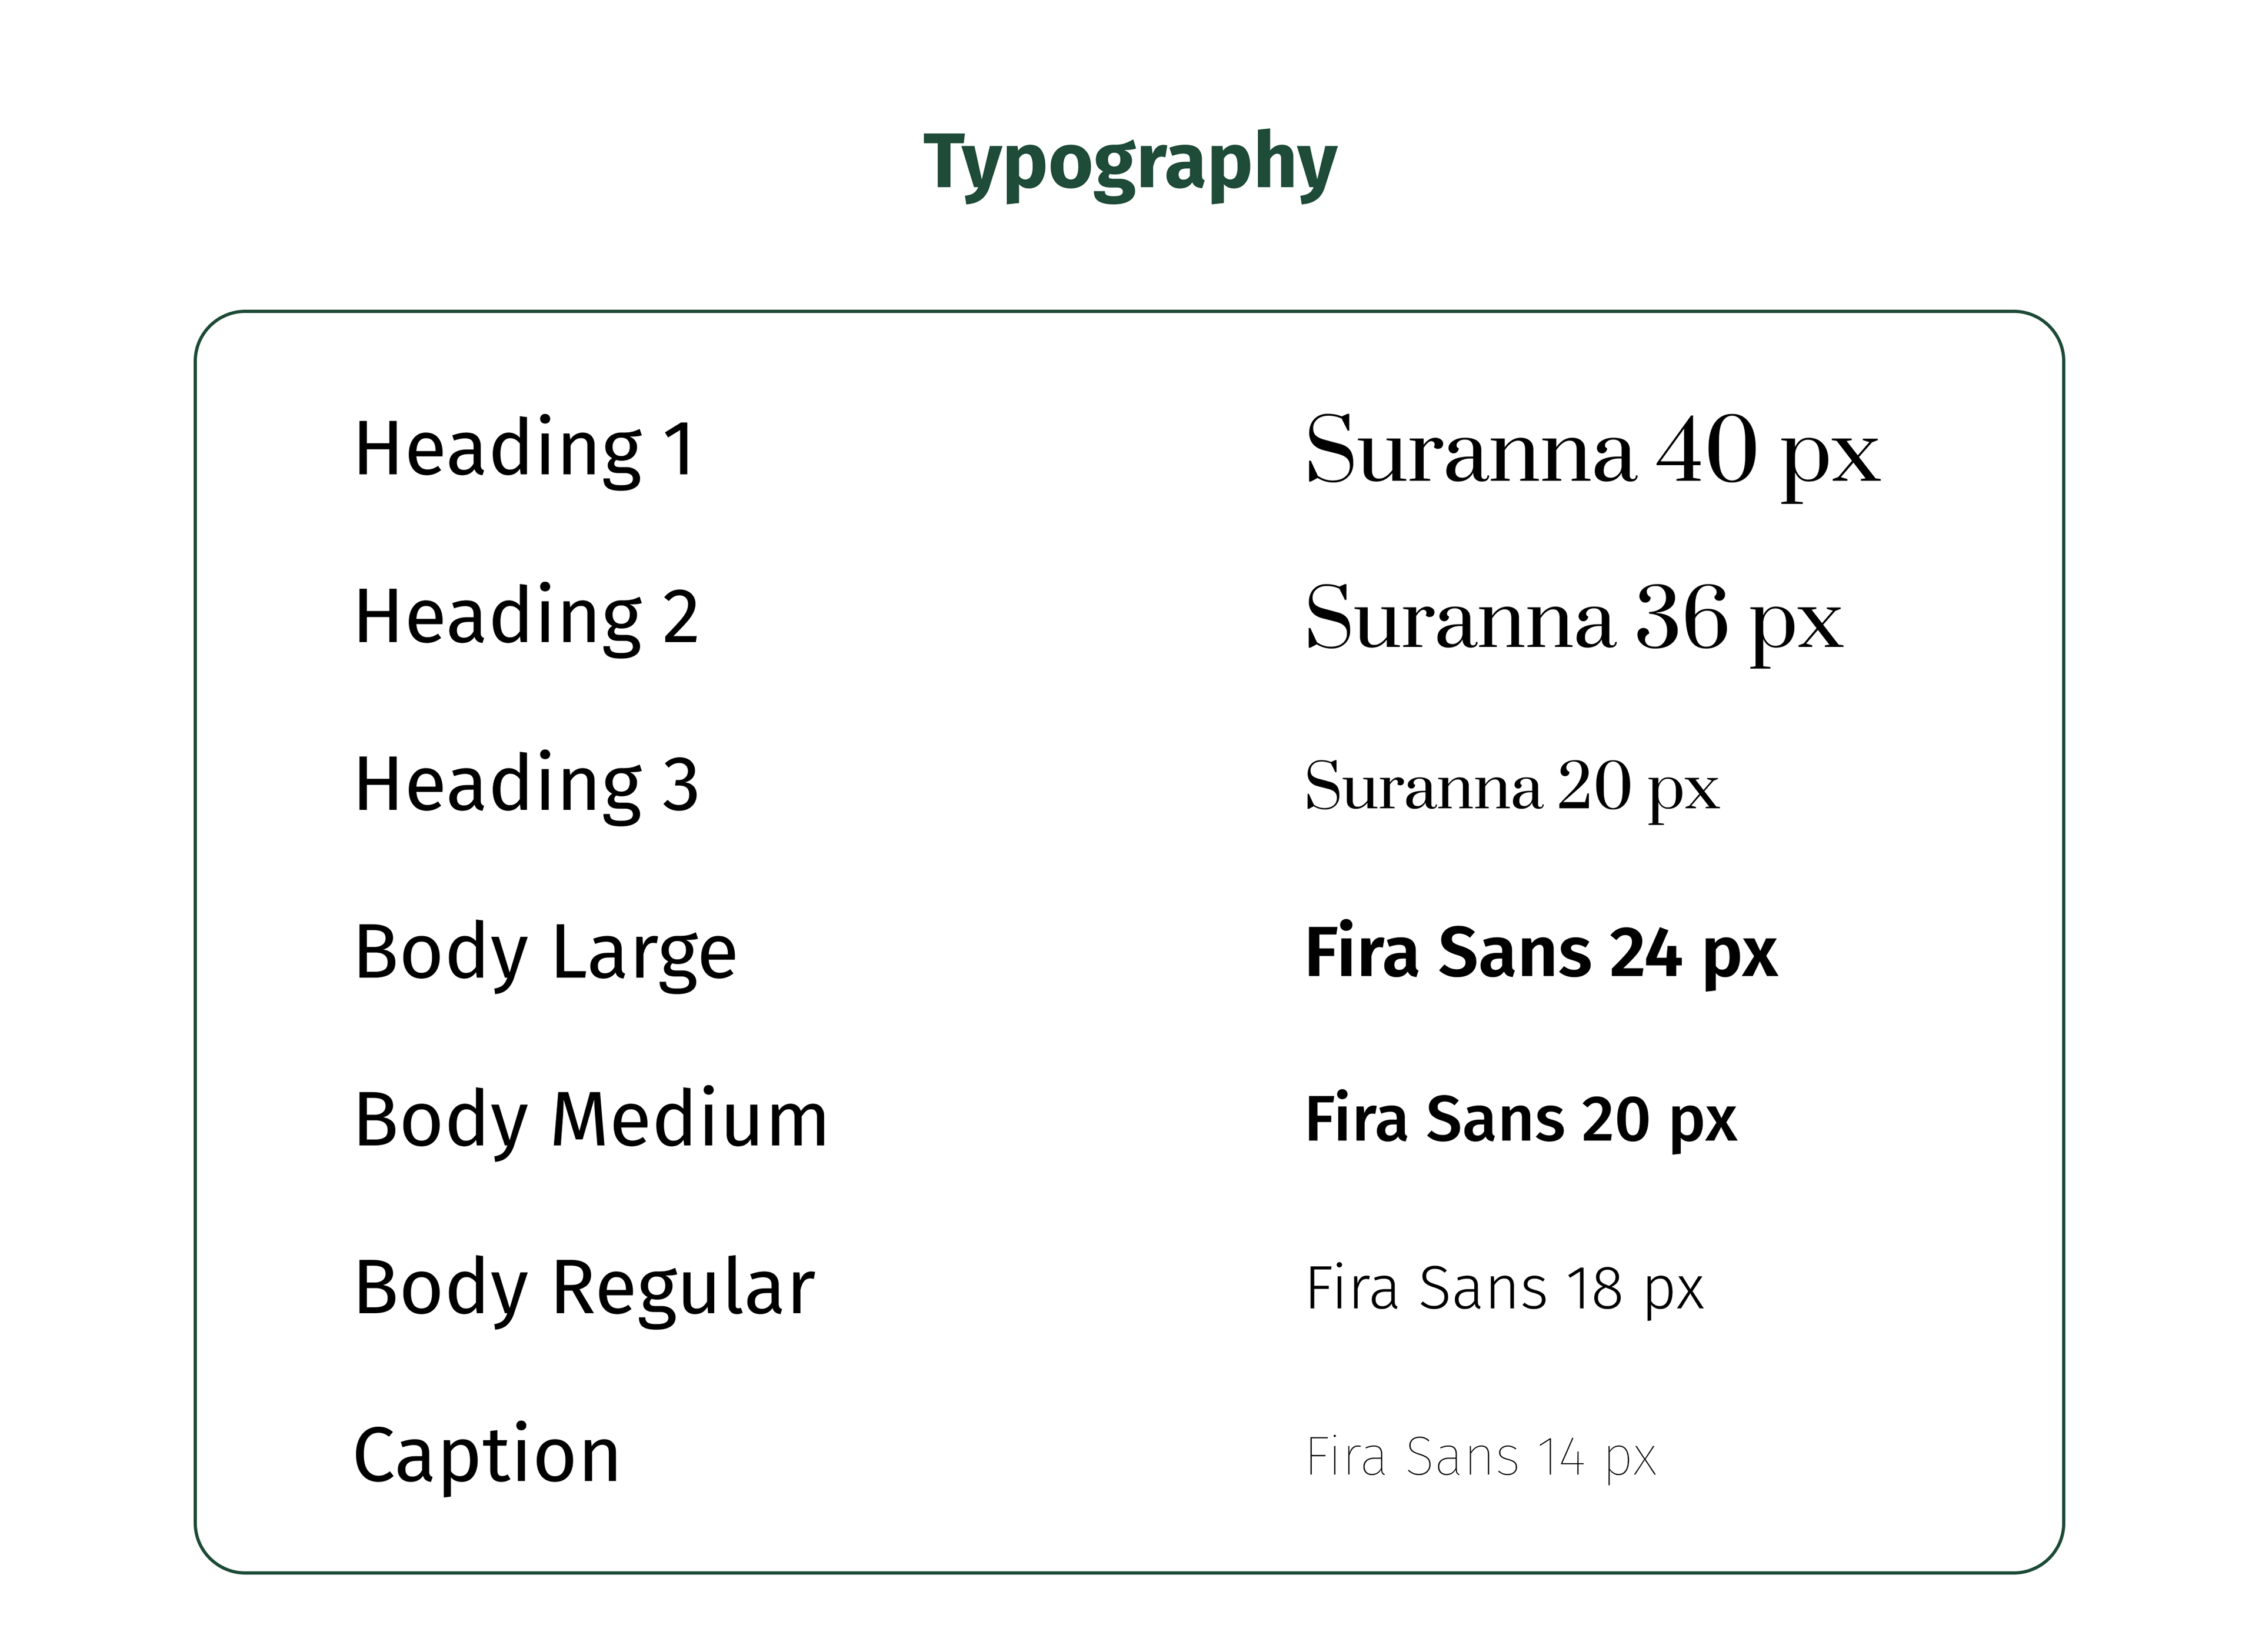Select the Caption label

click(487, 1457)
